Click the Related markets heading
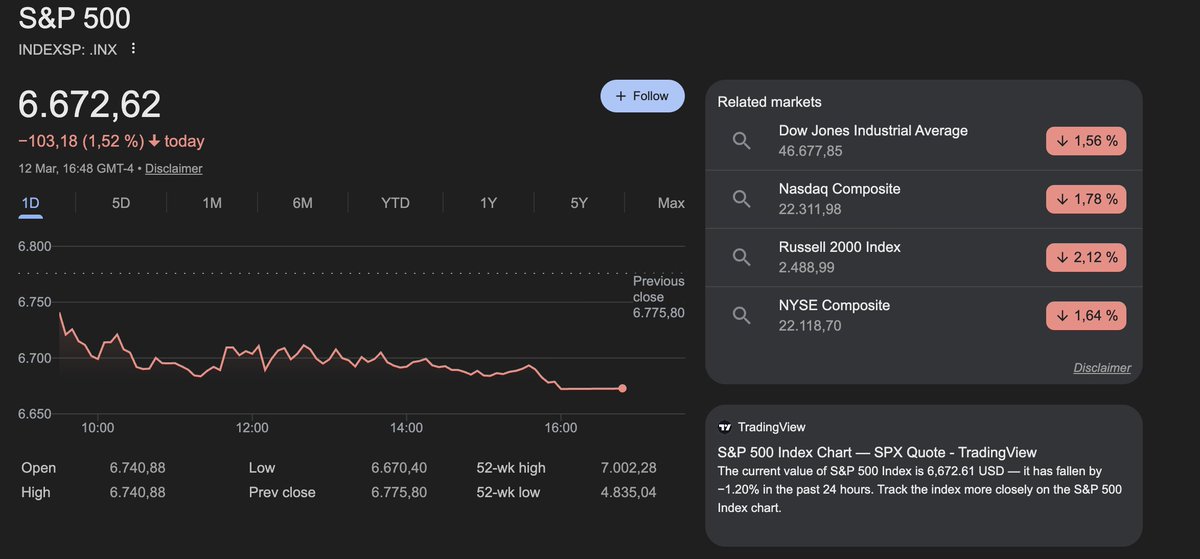 (769, 102)
